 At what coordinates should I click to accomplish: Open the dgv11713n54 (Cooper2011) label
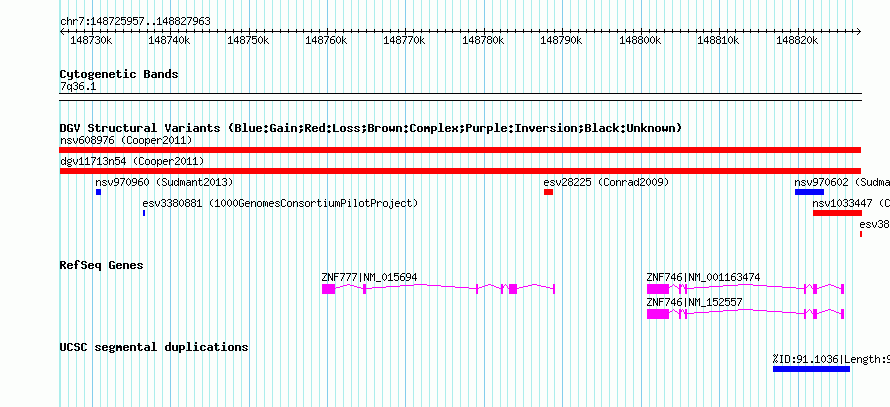click(132, 161)
